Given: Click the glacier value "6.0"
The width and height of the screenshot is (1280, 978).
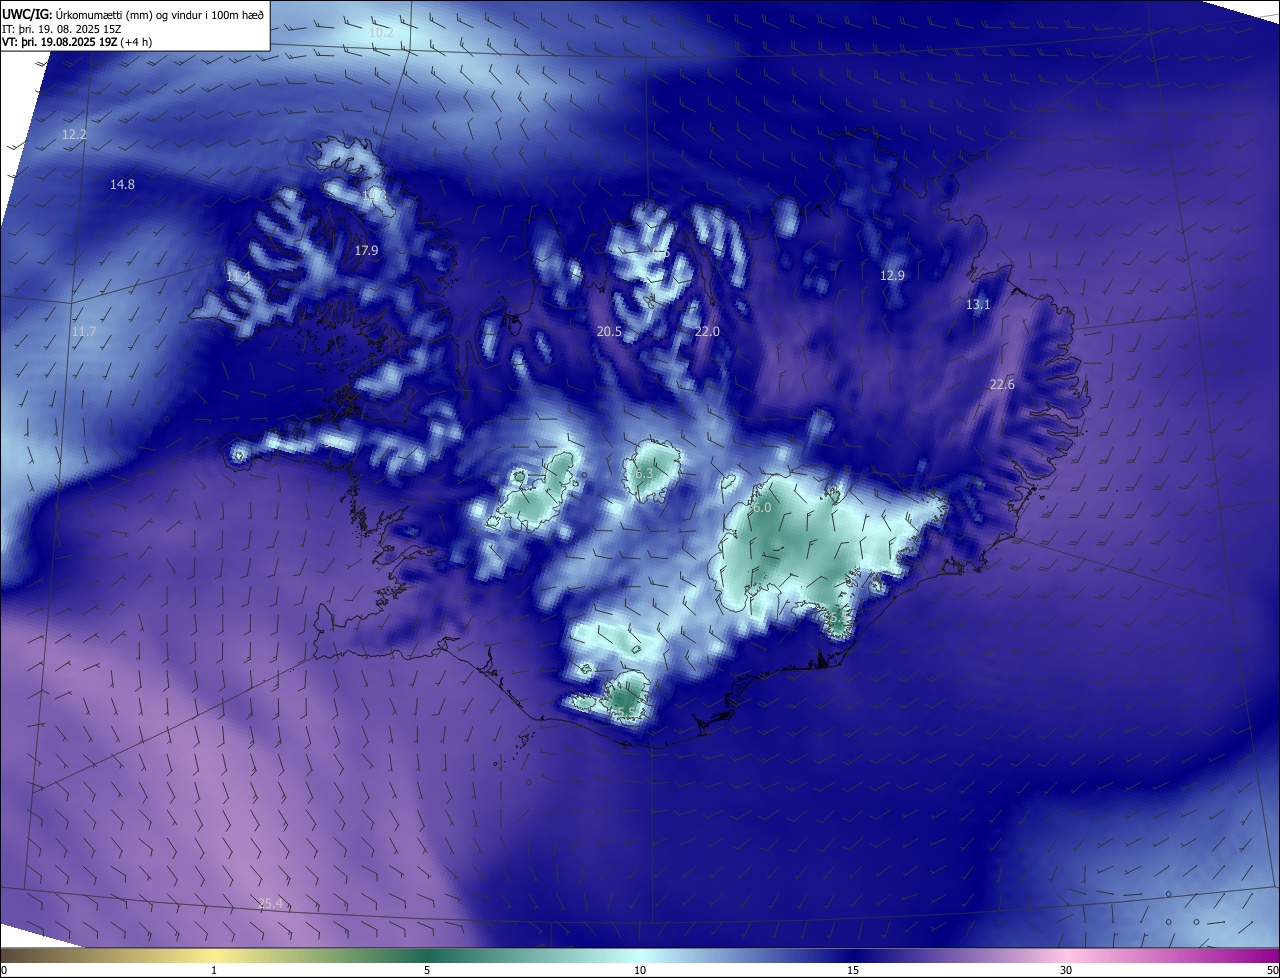Looking at the screenshot, I should click(762, 507).
